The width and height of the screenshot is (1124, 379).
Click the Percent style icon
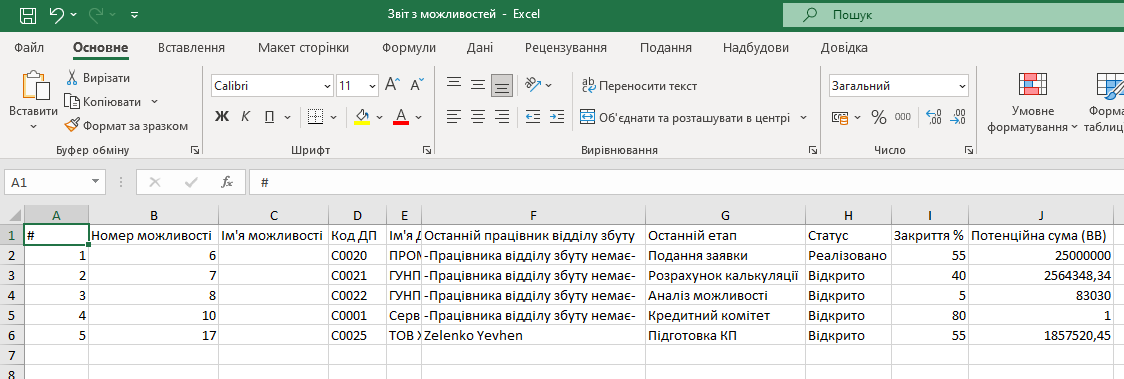point(879,117)
